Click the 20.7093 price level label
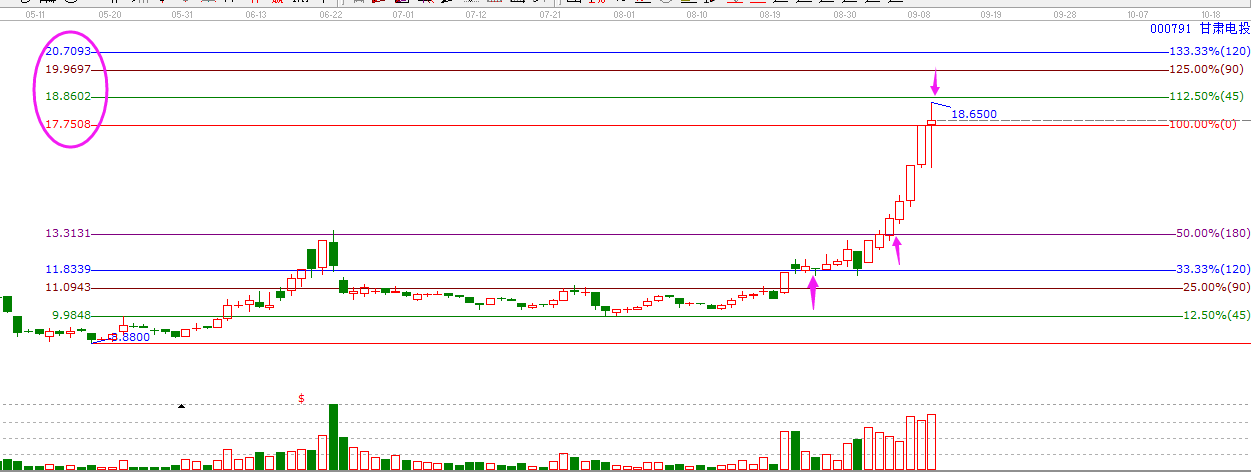 [68, 51]
